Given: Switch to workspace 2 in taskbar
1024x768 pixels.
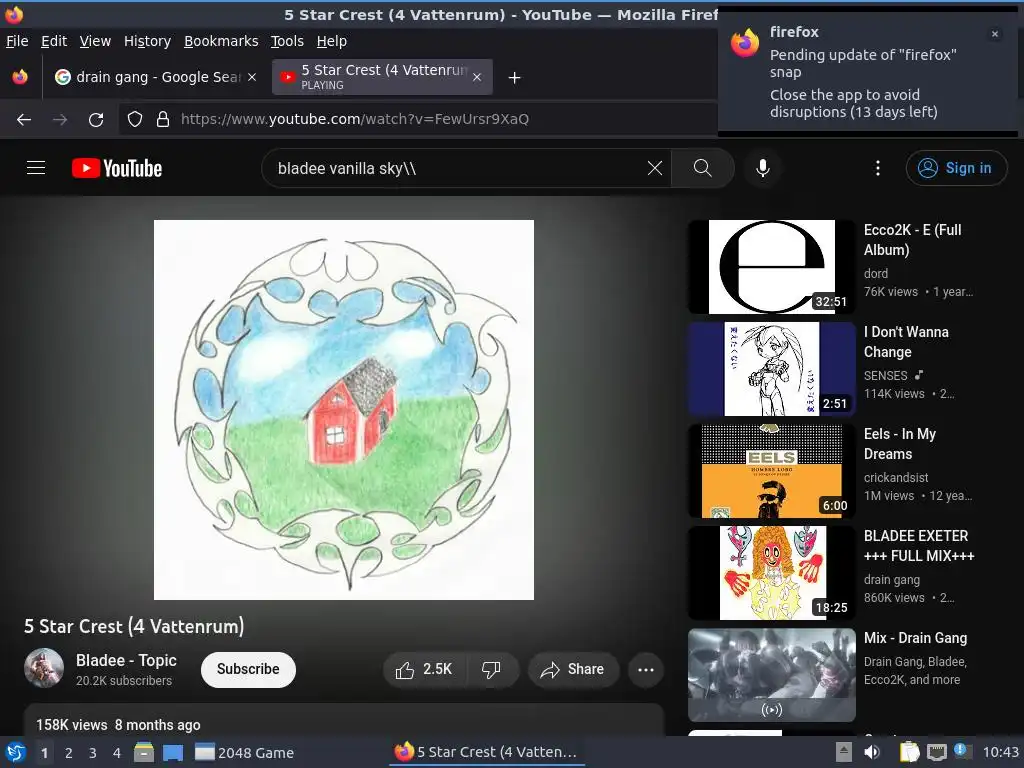Looking at the screenshot, I should (x=69, y=753).
